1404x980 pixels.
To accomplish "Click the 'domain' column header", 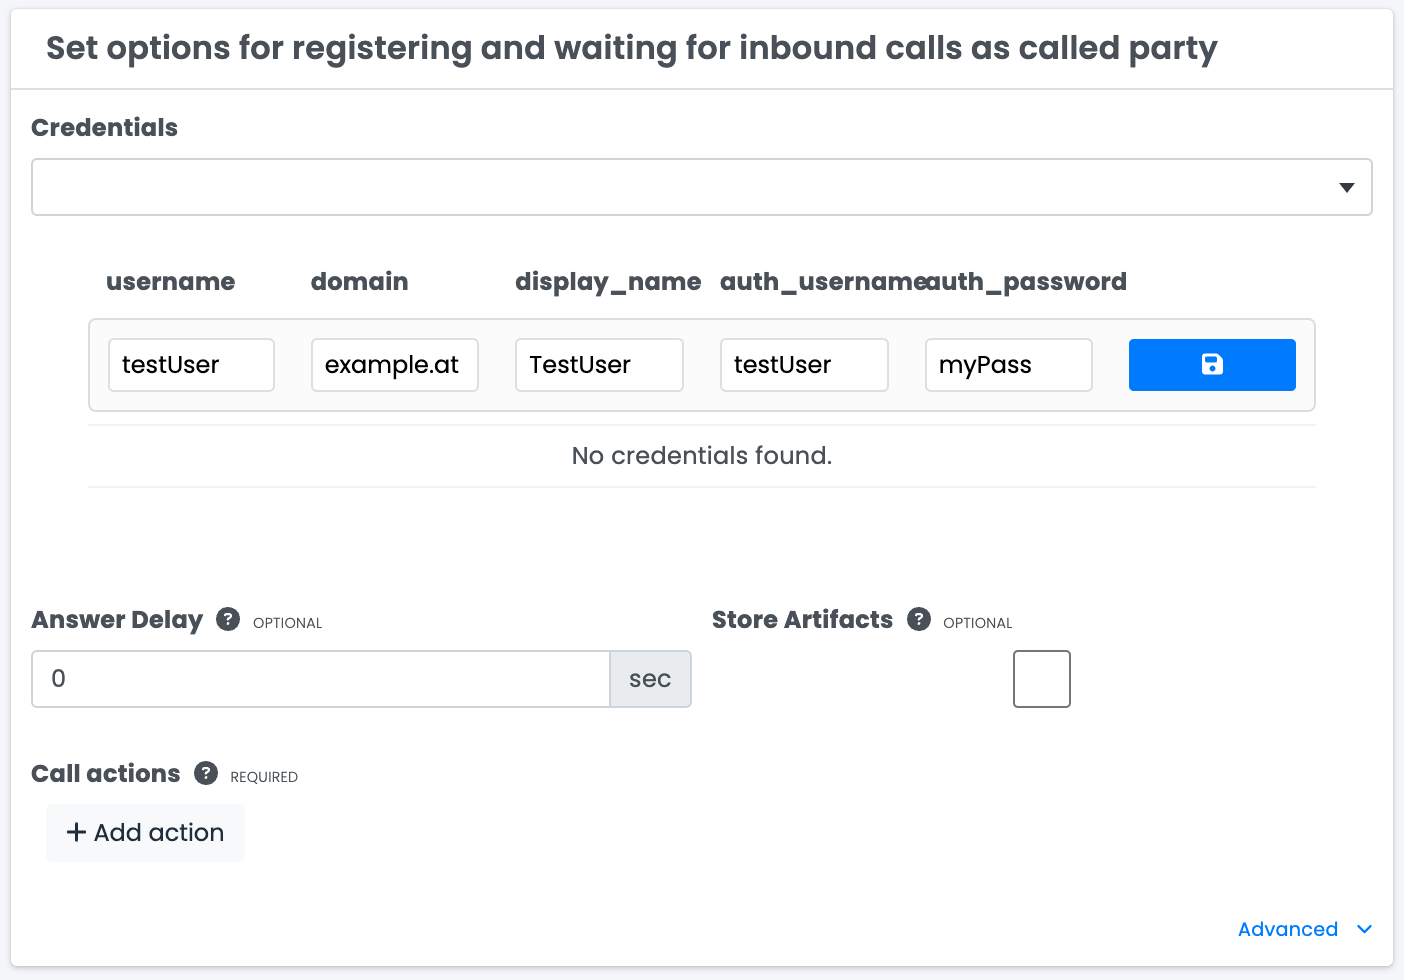I will (x=360, y=282).
